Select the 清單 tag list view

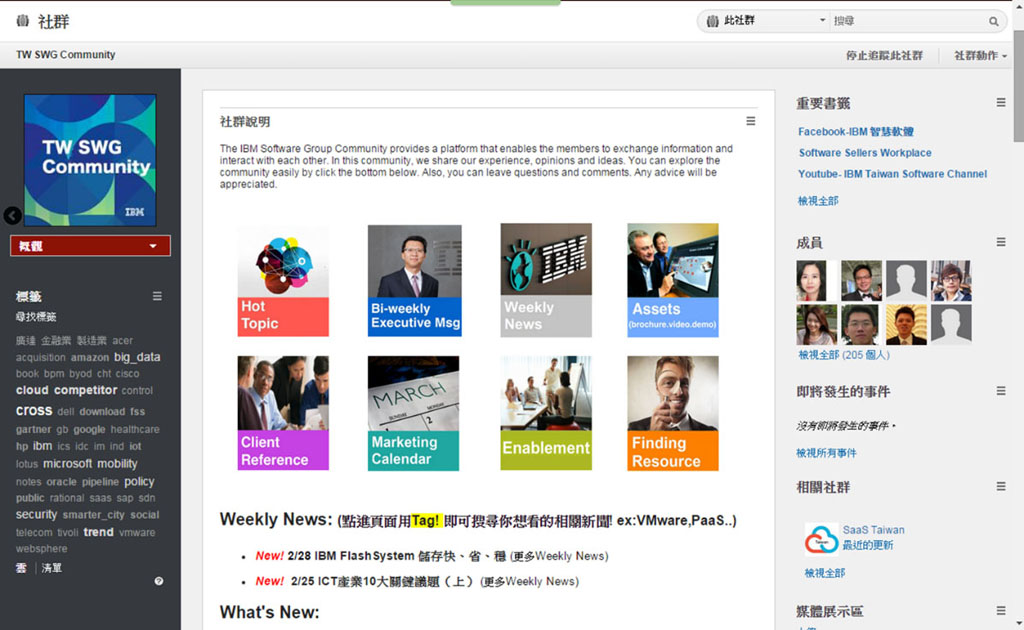click(52, 568)
